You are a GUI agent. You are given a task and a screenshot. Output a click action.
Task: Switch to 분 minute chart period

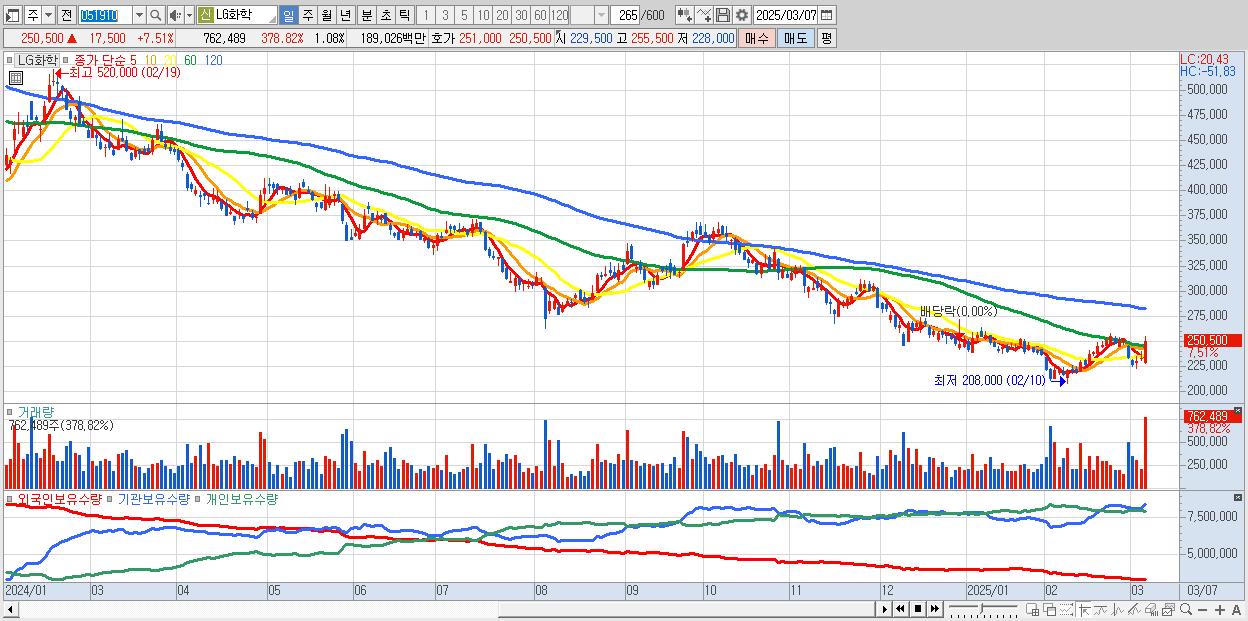(366, 15)
